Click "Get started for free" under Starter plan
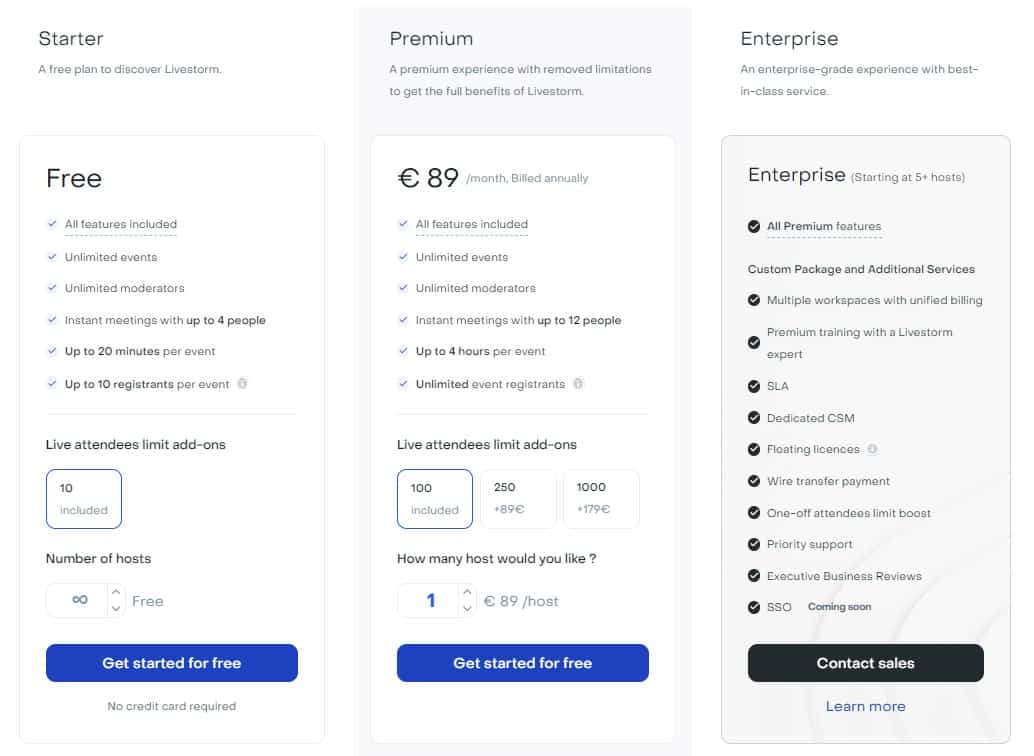The width and height of the screenshot is (1034, 756). 171,662
